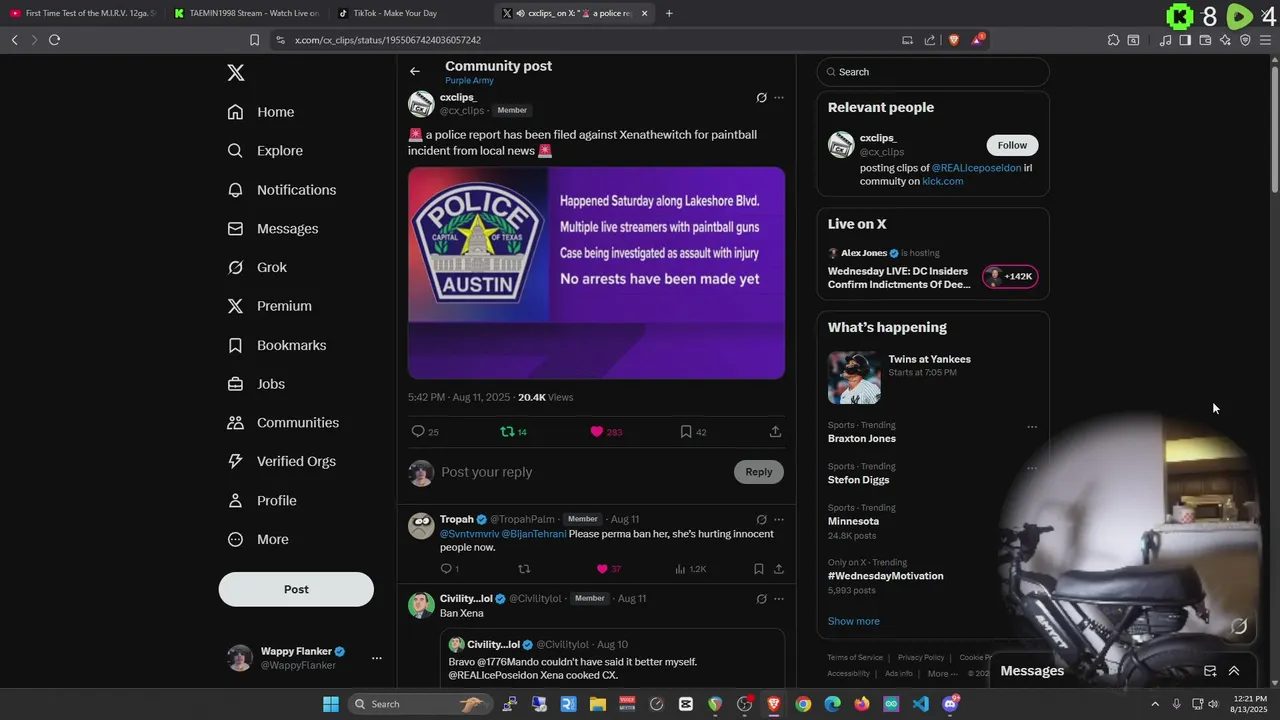Image resolution: width=1280 pixels, height=720 pixels.
Task: Open Windows Start menu
Action: pos(330,704)
